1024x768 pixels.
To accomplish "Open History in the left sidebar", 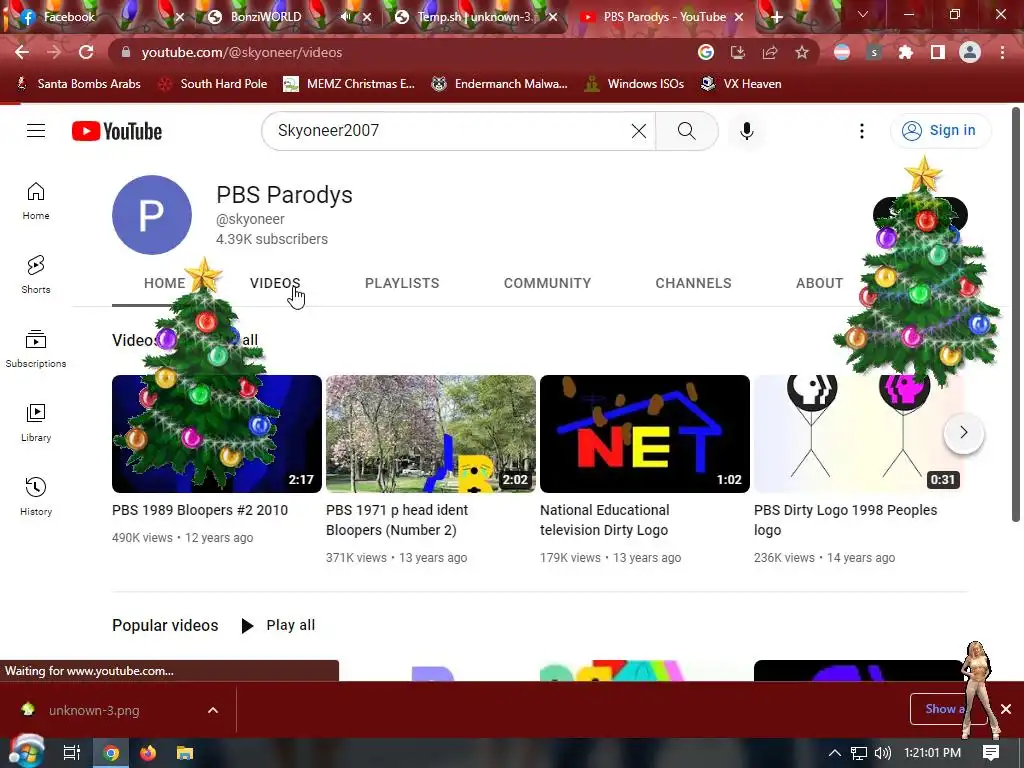I will [x=36, y=497].
